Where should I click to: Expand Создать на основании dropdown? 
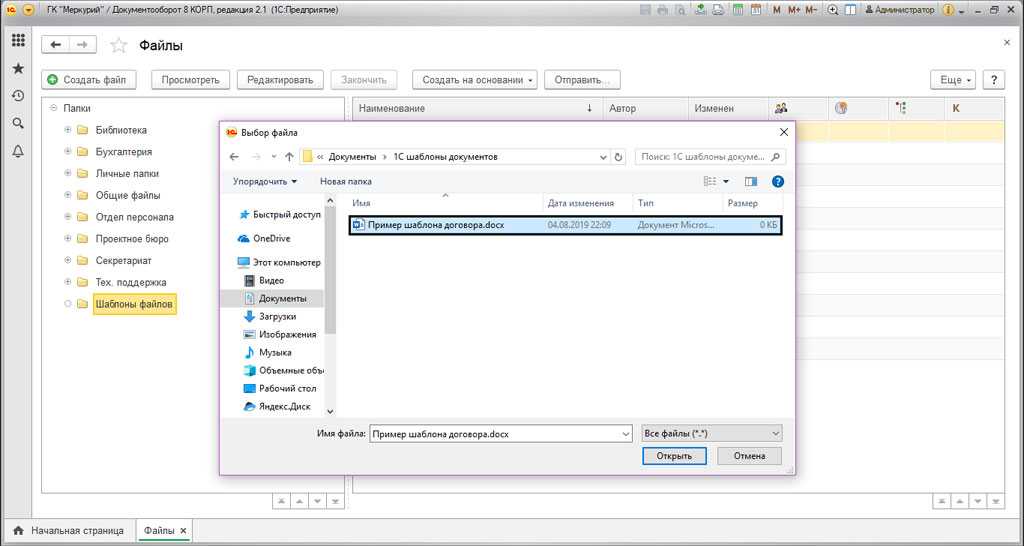[475, 80]
